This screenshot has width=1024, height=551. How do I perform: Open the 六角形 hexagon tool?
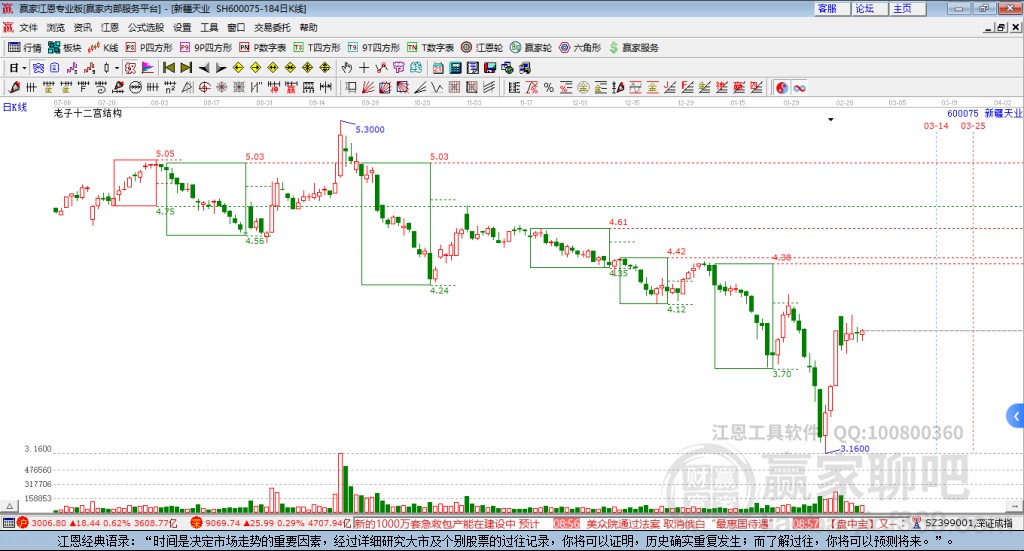580,48
